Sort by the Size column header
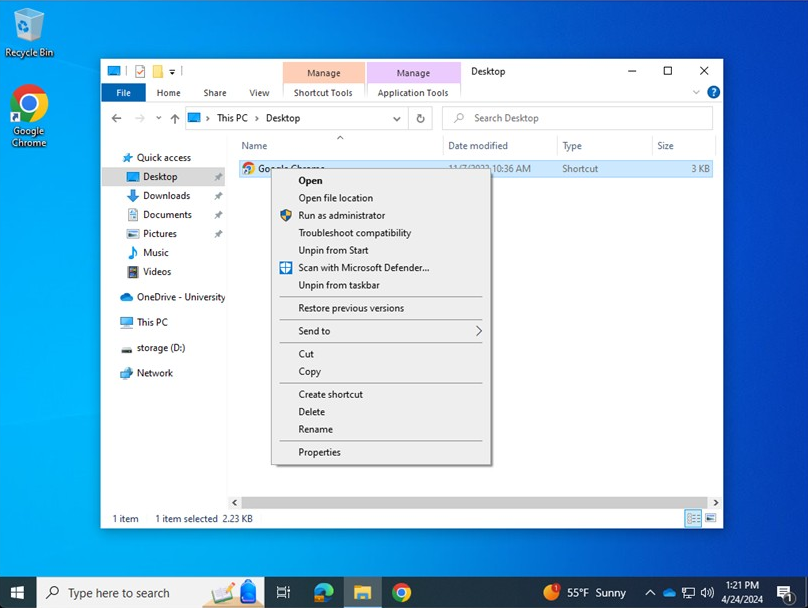Screen dimensions: 808x608 (x=684, y=146)
